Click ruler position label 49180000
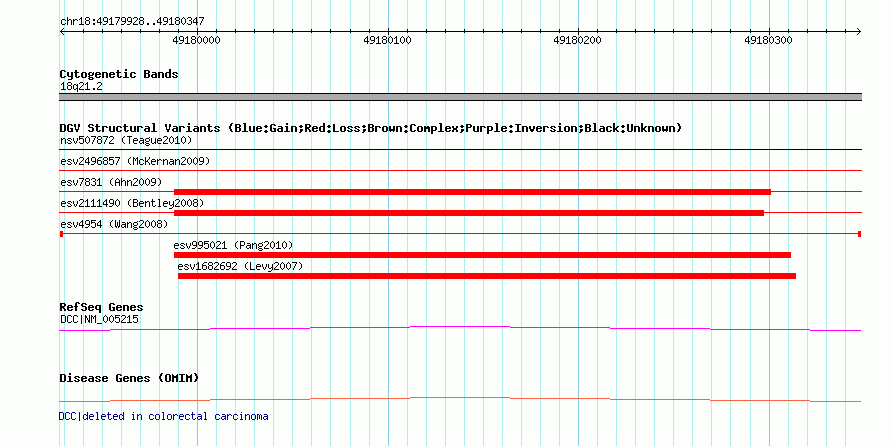 (x=196, y=41)
